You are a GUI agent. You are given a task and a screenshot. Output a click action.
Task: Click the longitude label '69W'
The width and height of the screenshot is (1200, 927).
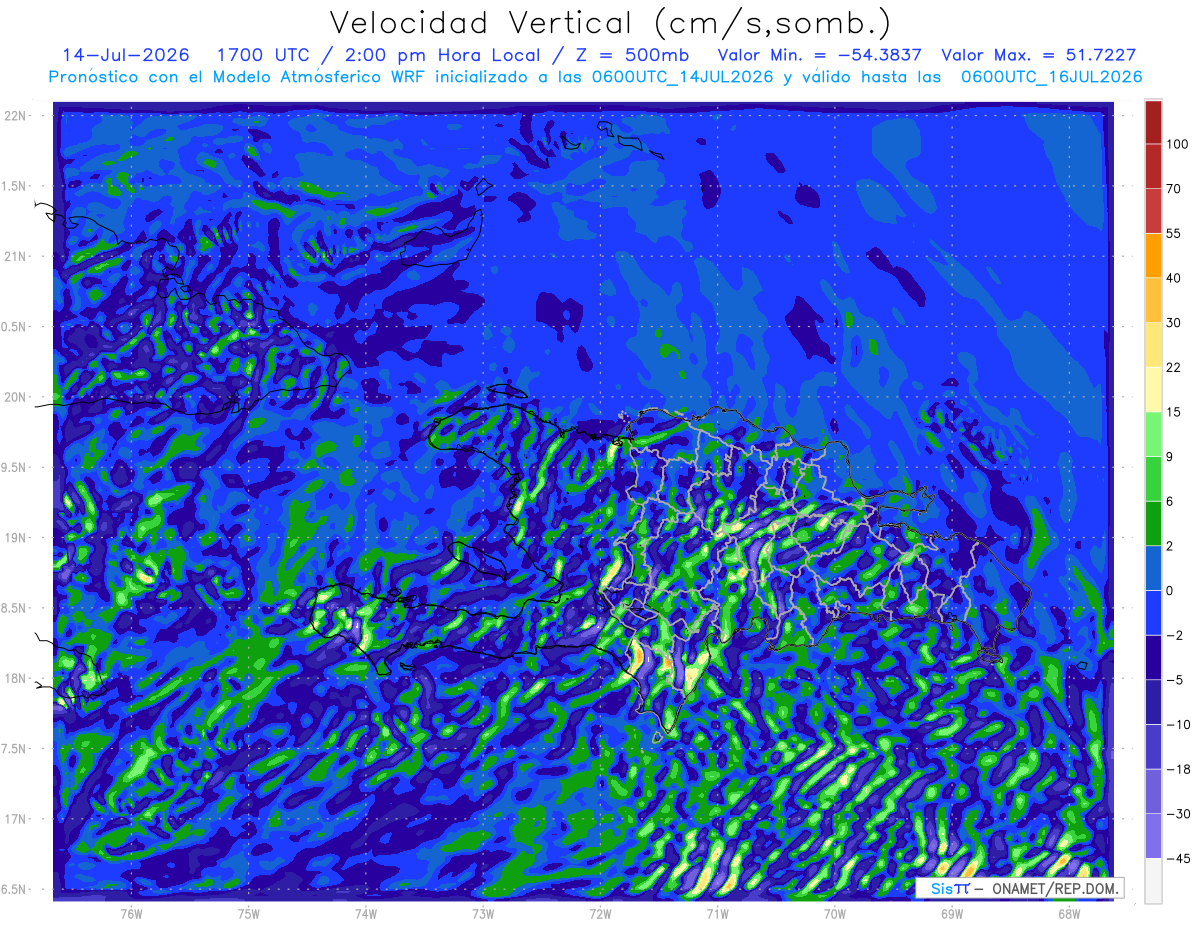(952, 912)
